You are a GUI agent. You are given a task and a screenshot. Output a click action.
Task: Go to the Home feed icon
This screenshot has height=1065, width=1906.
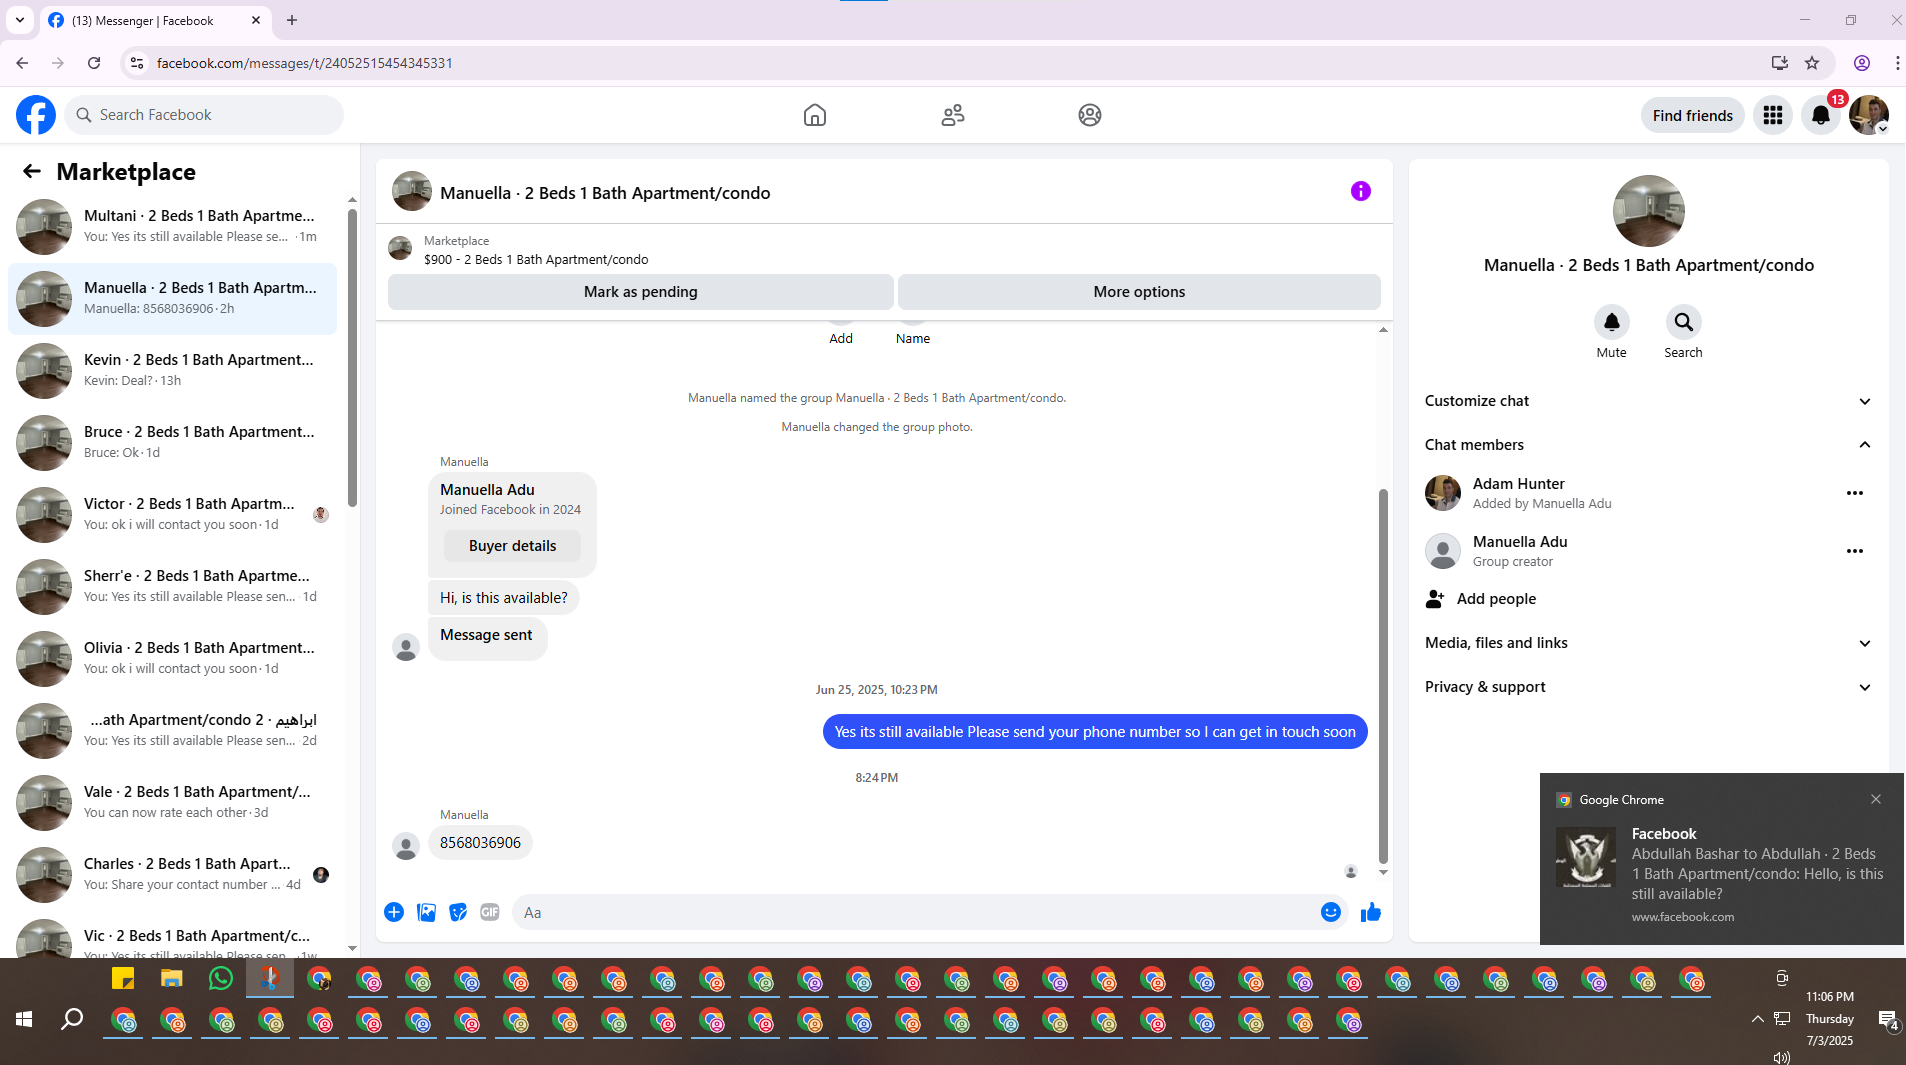(815, 115)
